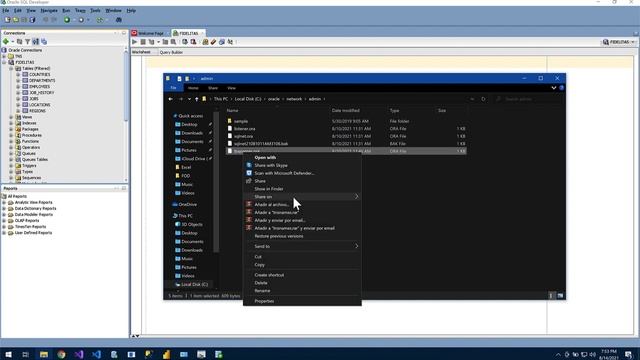Open the View ribbon tab in File Explorer
Image resolution: width=640 pixels, height=360 pixels.
coord(231,88)
